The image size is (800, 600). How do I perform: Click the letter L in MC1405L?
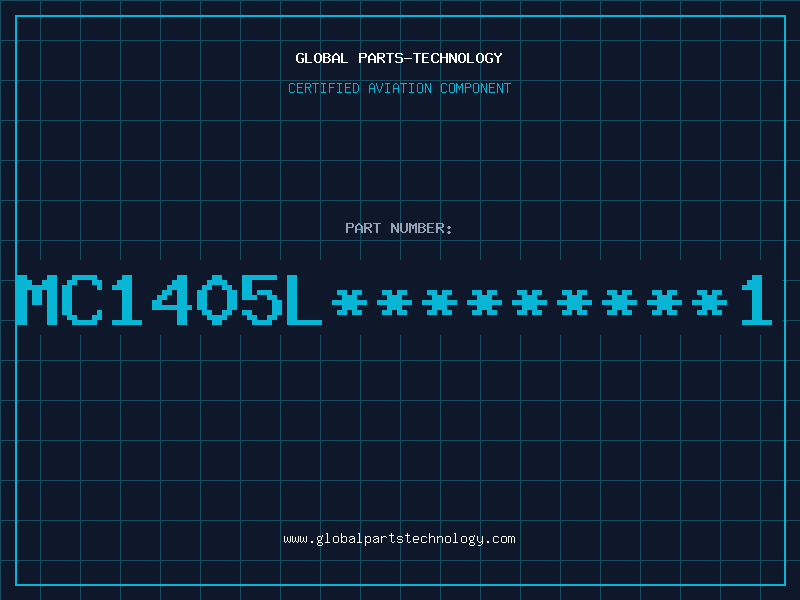[304, 300]
